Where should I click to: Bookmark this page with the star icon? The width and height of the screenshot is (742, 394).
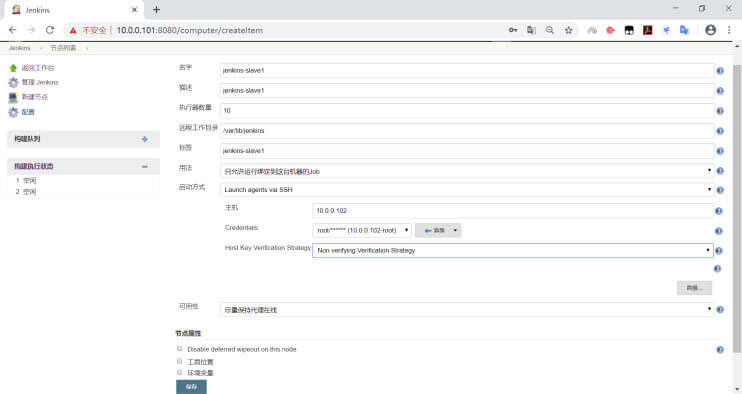click(x=568, y=30)
